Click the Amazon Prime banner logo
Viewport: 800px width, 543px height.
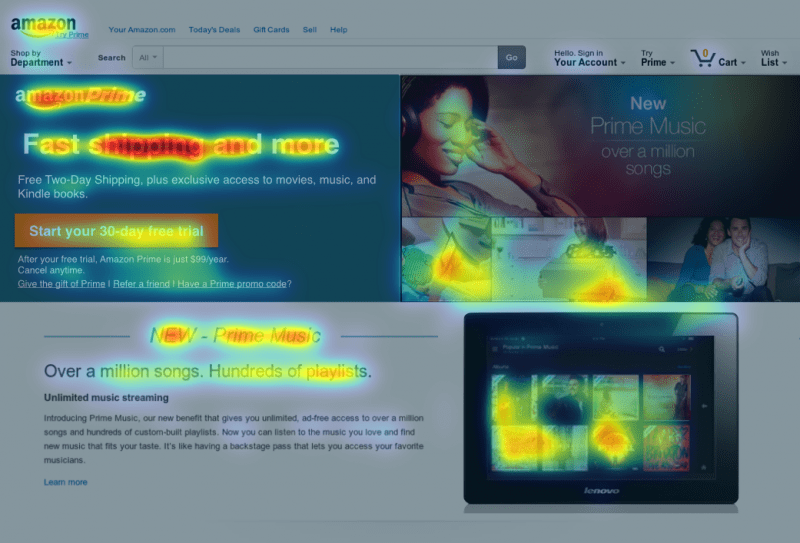[81, 95]
